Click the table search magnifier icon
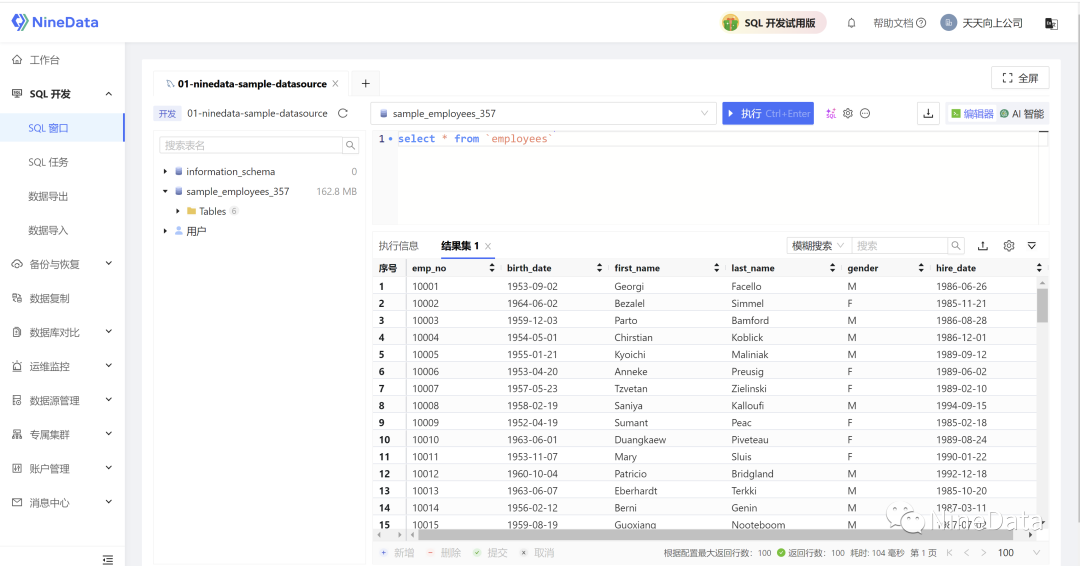 point(351,145)
